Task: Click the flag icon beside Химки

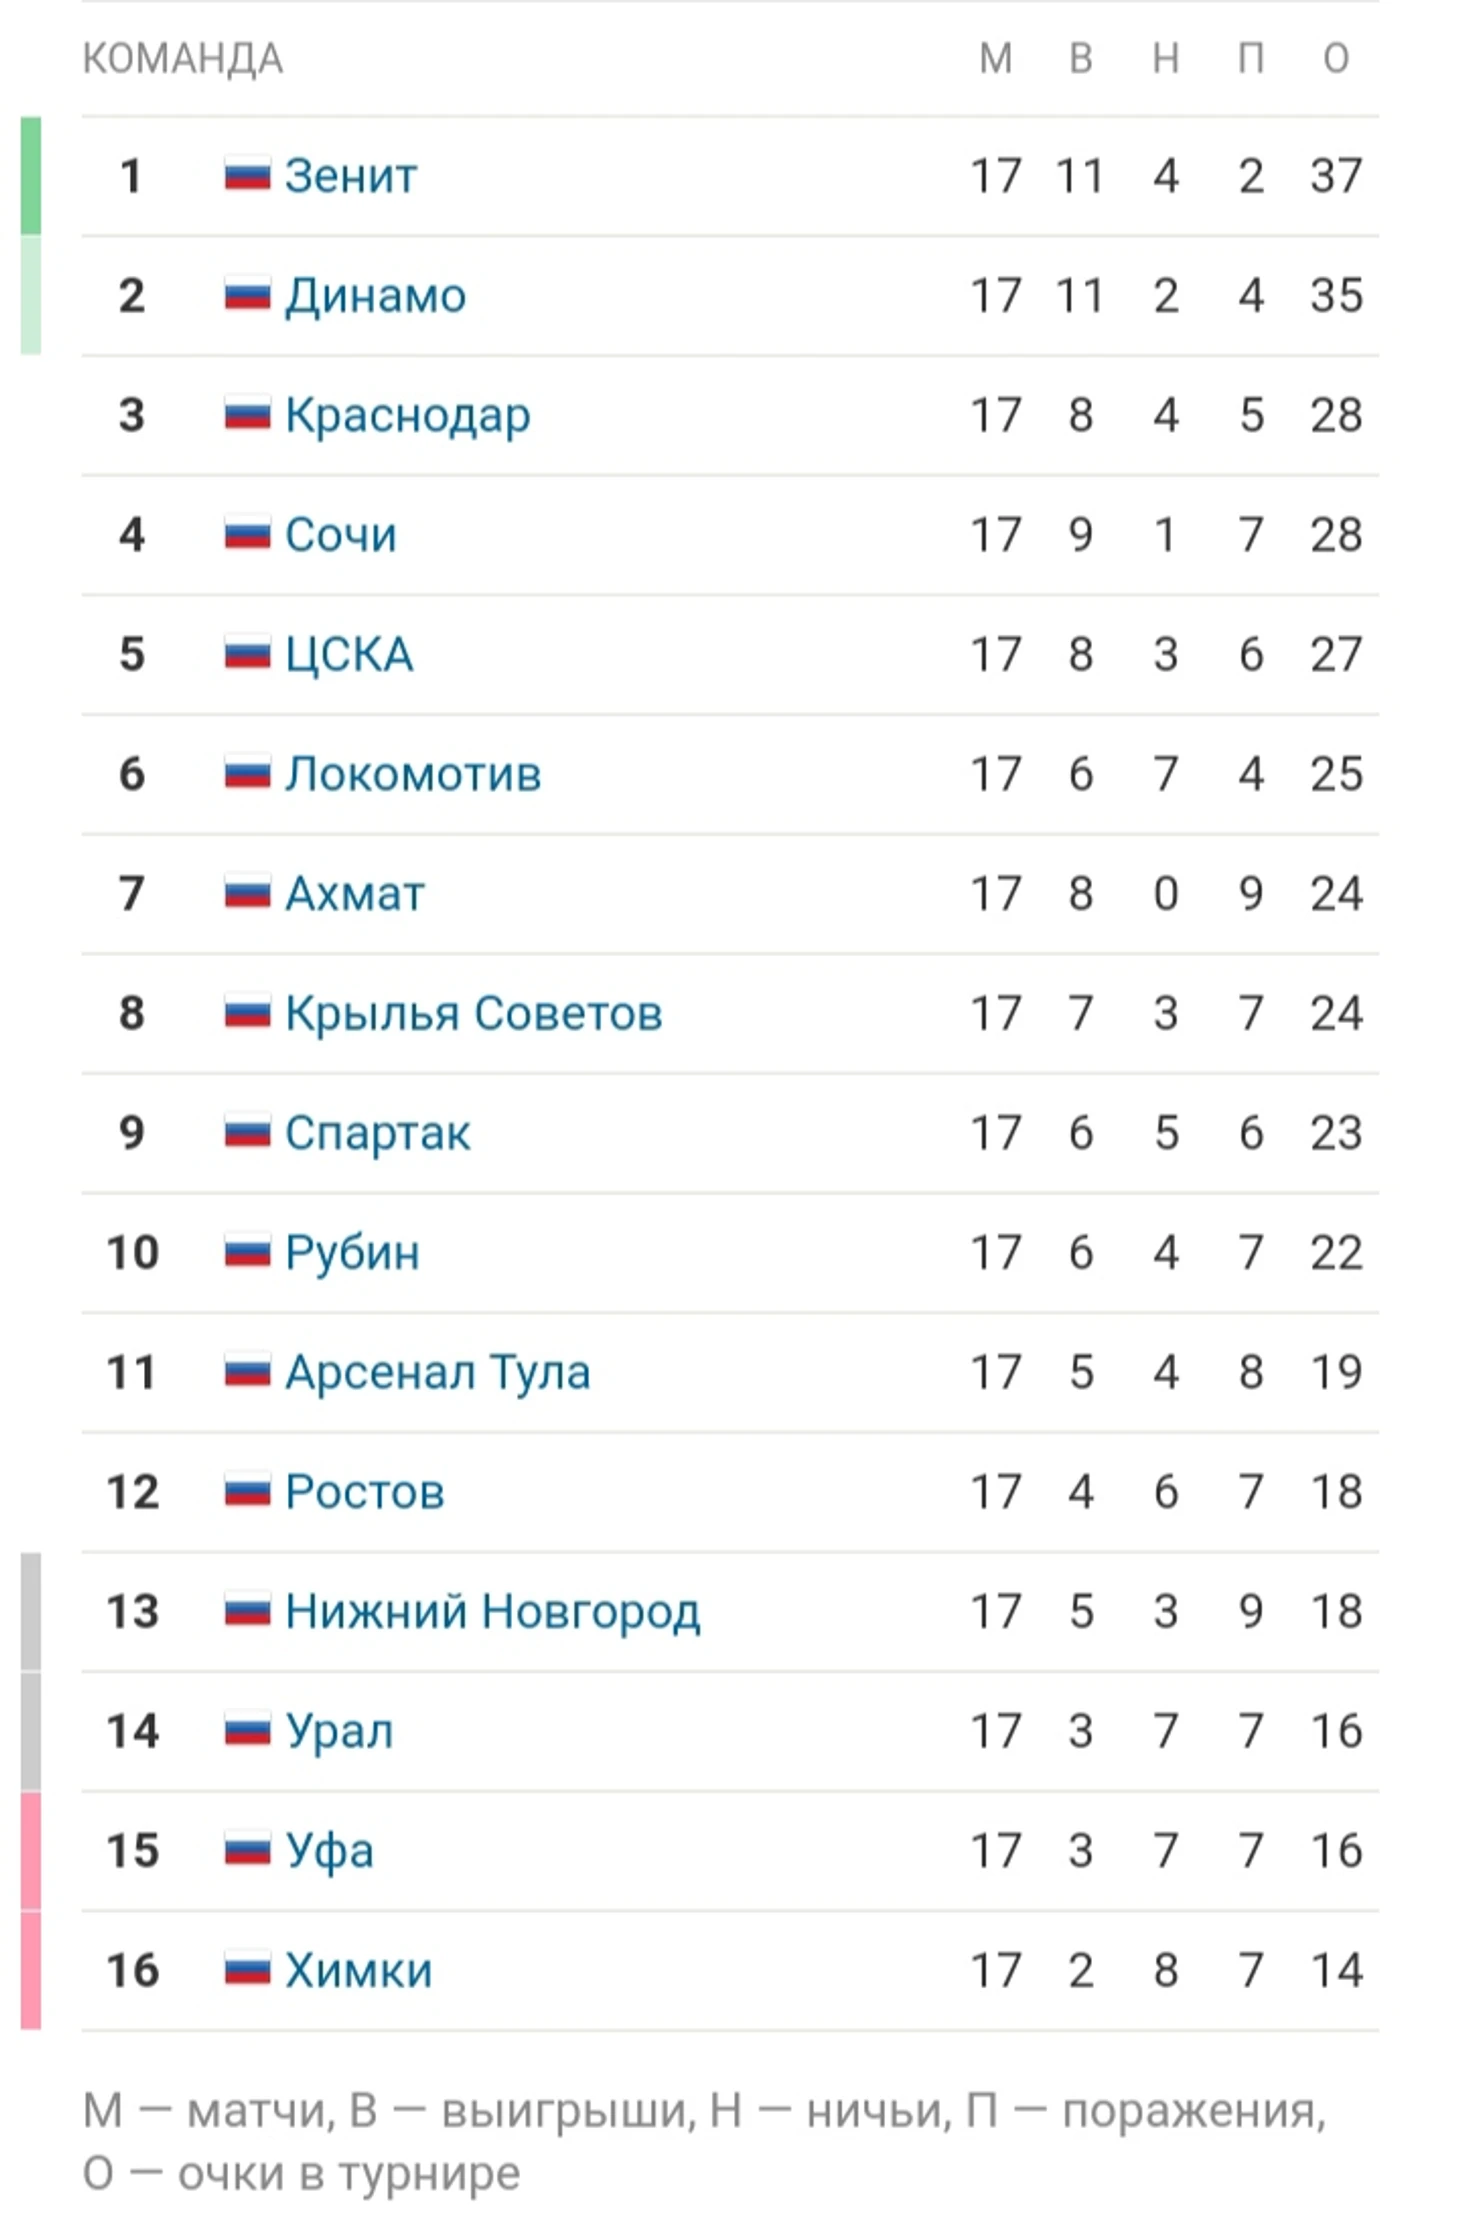Action: tap(247, 1970)
